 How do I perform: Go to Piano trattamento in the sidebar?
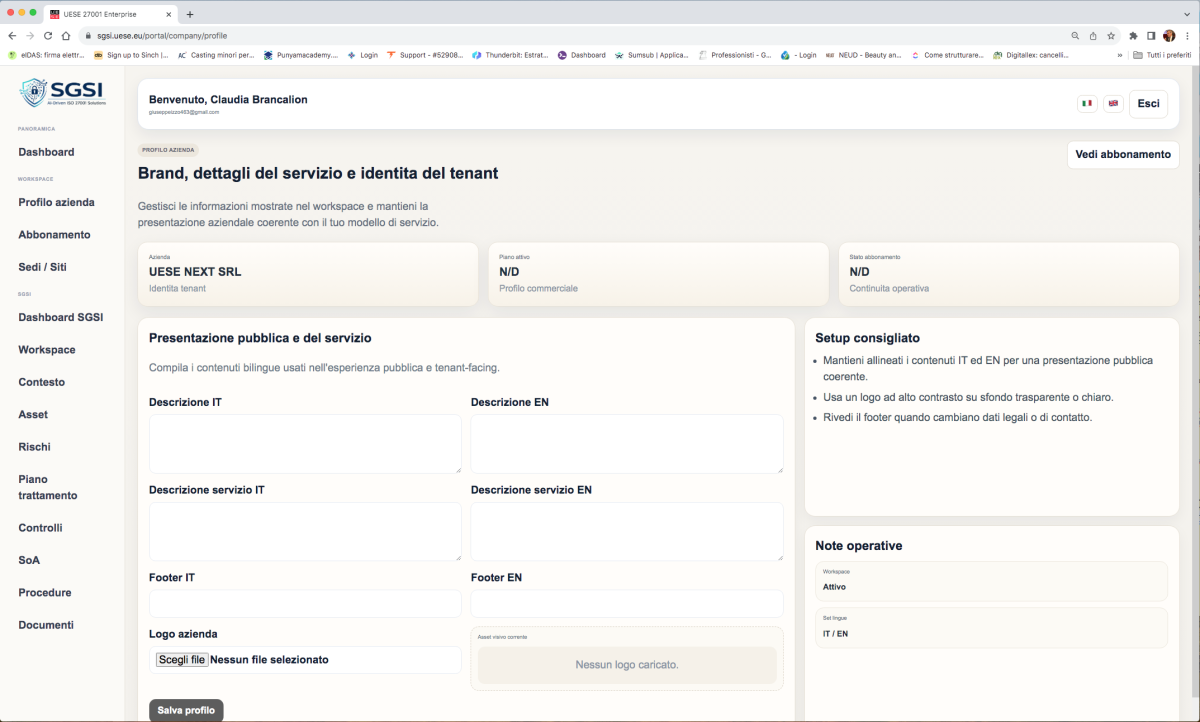coord(47,487)
